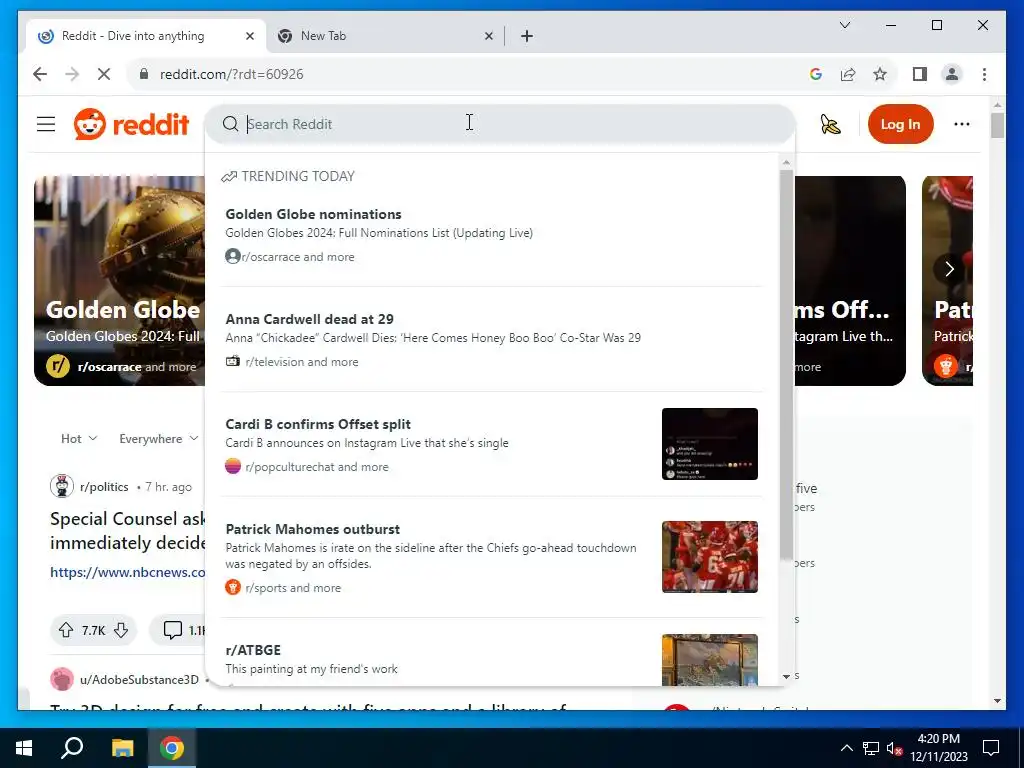Upvote the r/politics post
This screenshot has height=768, width=1024.
(66, 630)
